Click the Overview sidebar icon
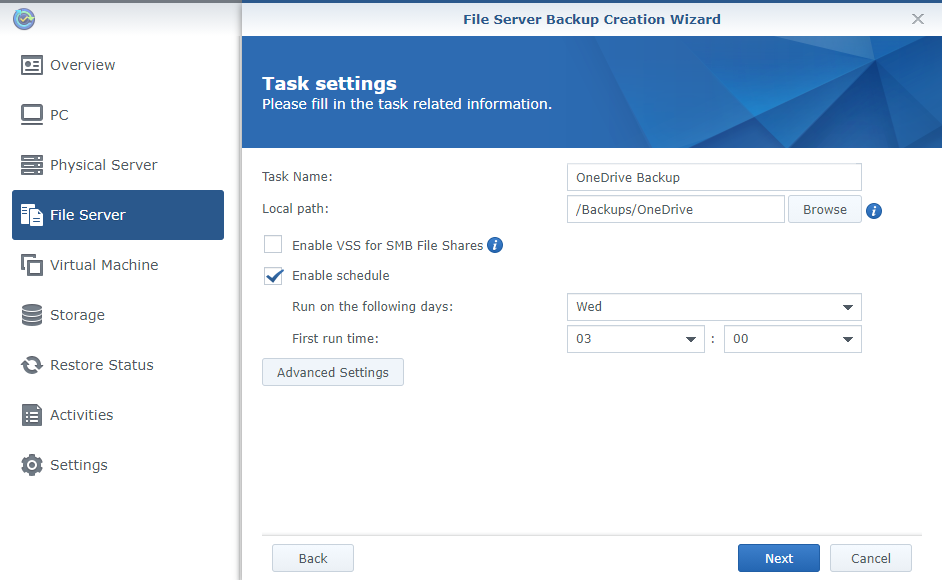 [x=32, y=65]
